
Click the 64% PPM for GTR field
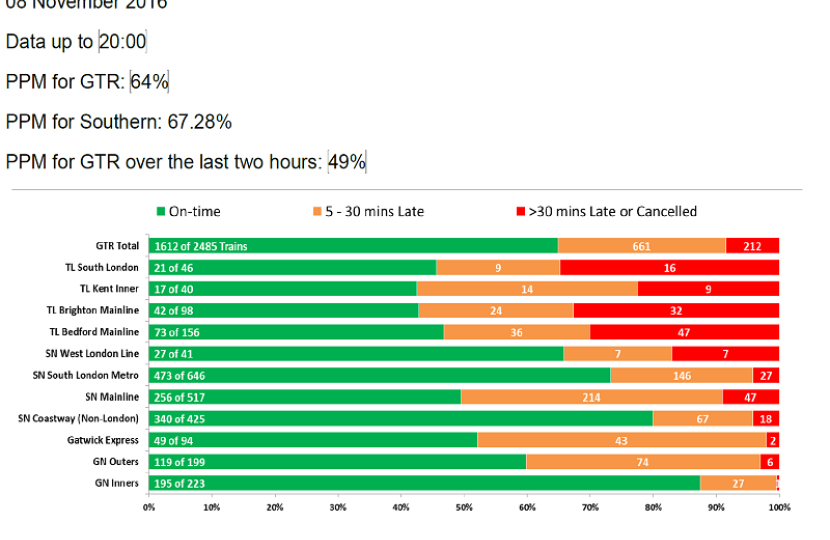(149, 82)
